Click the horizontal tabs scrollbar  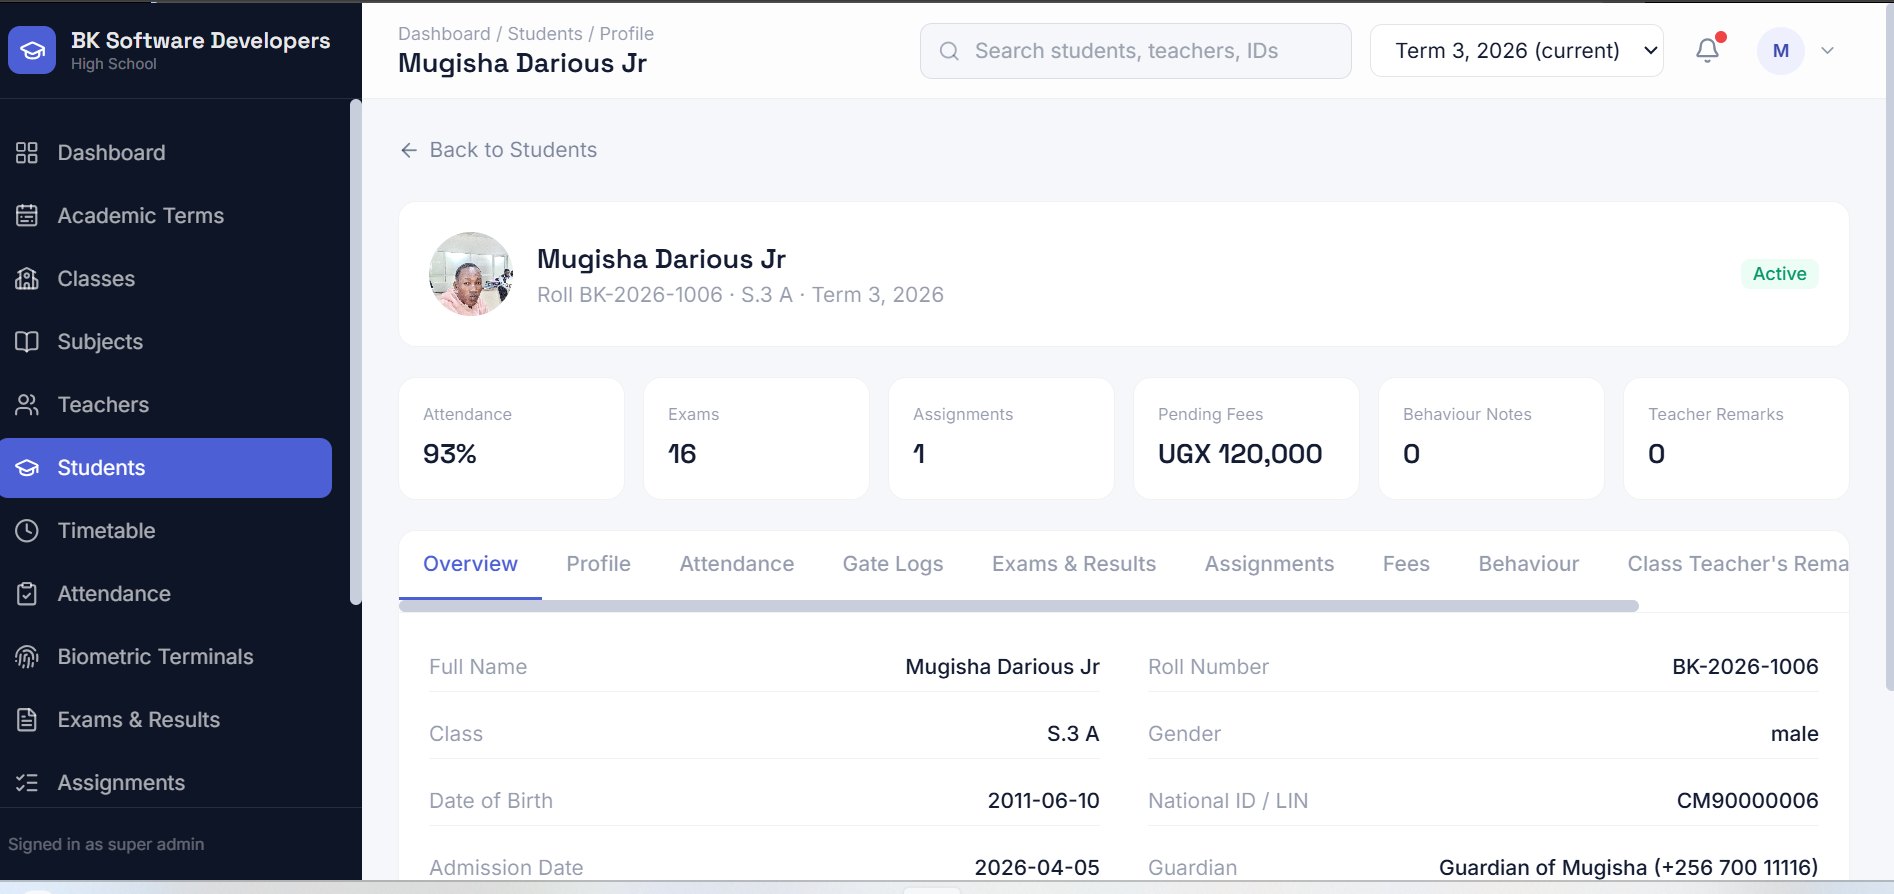tap(1018, 606)
